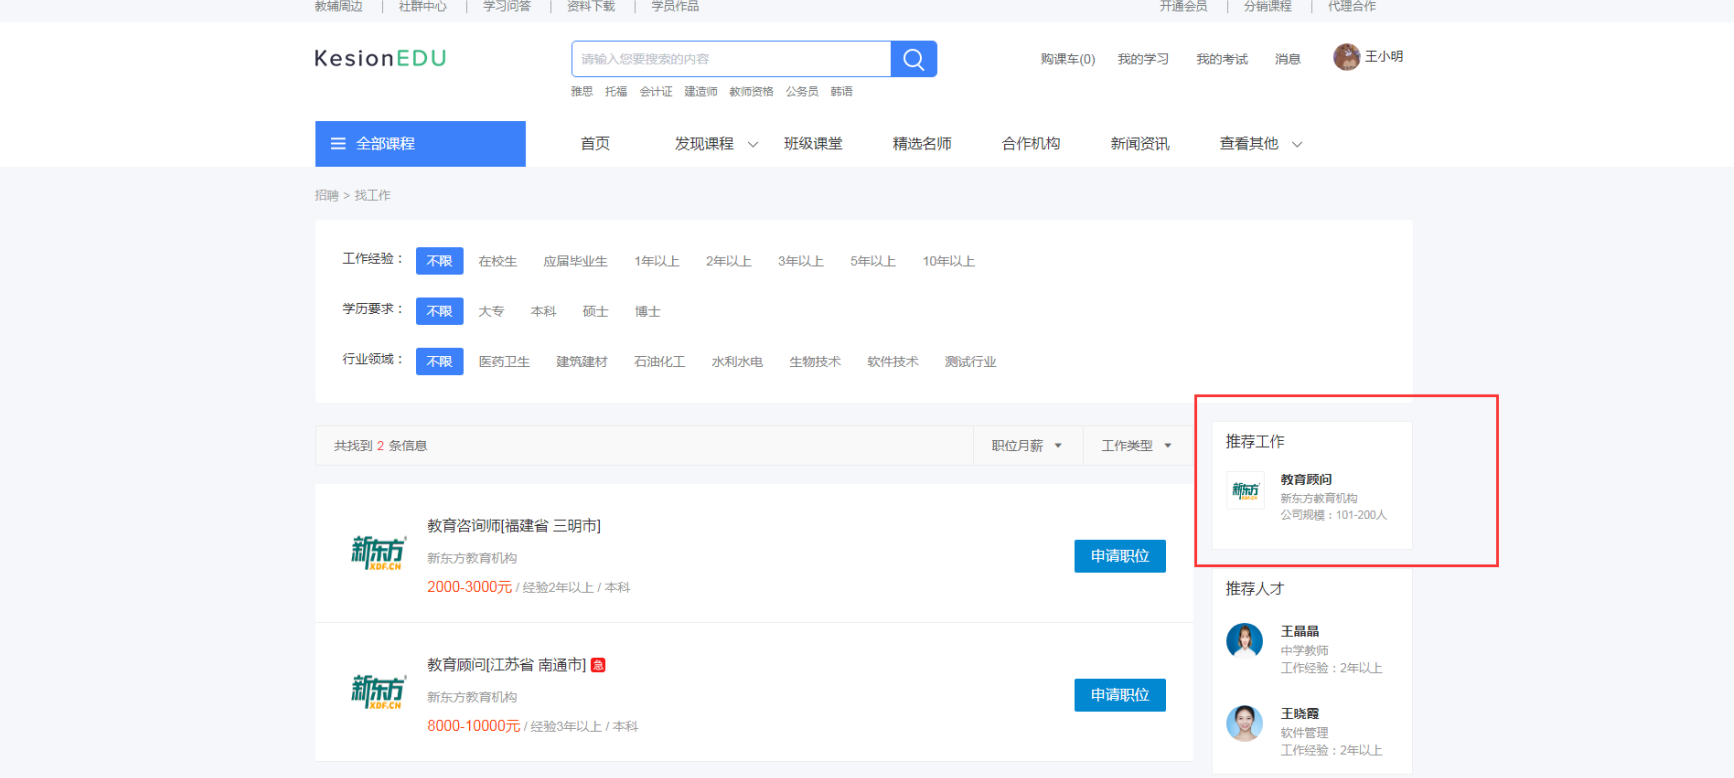The height and width of the screenshot is (778, 1734).
Task: Open recommended job 新东方 small logo
Action: [x=1245, y=490]
